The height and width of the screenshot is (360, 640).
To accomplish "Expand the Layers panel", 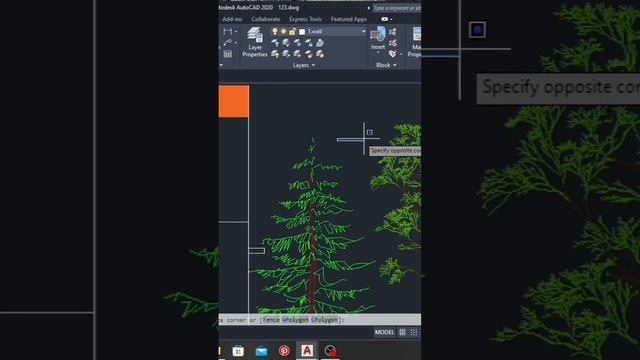I will coord(304,65).
